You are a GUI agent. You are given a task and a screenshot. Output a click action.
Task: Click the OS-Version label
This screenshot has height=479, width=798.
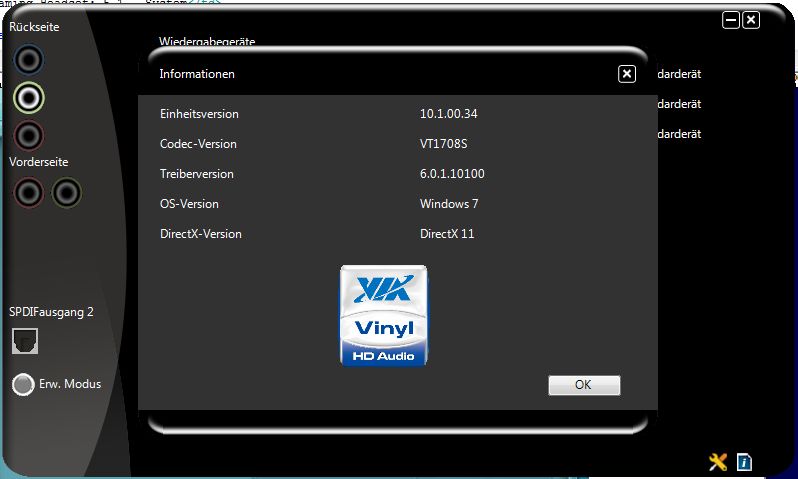(189, 204)
